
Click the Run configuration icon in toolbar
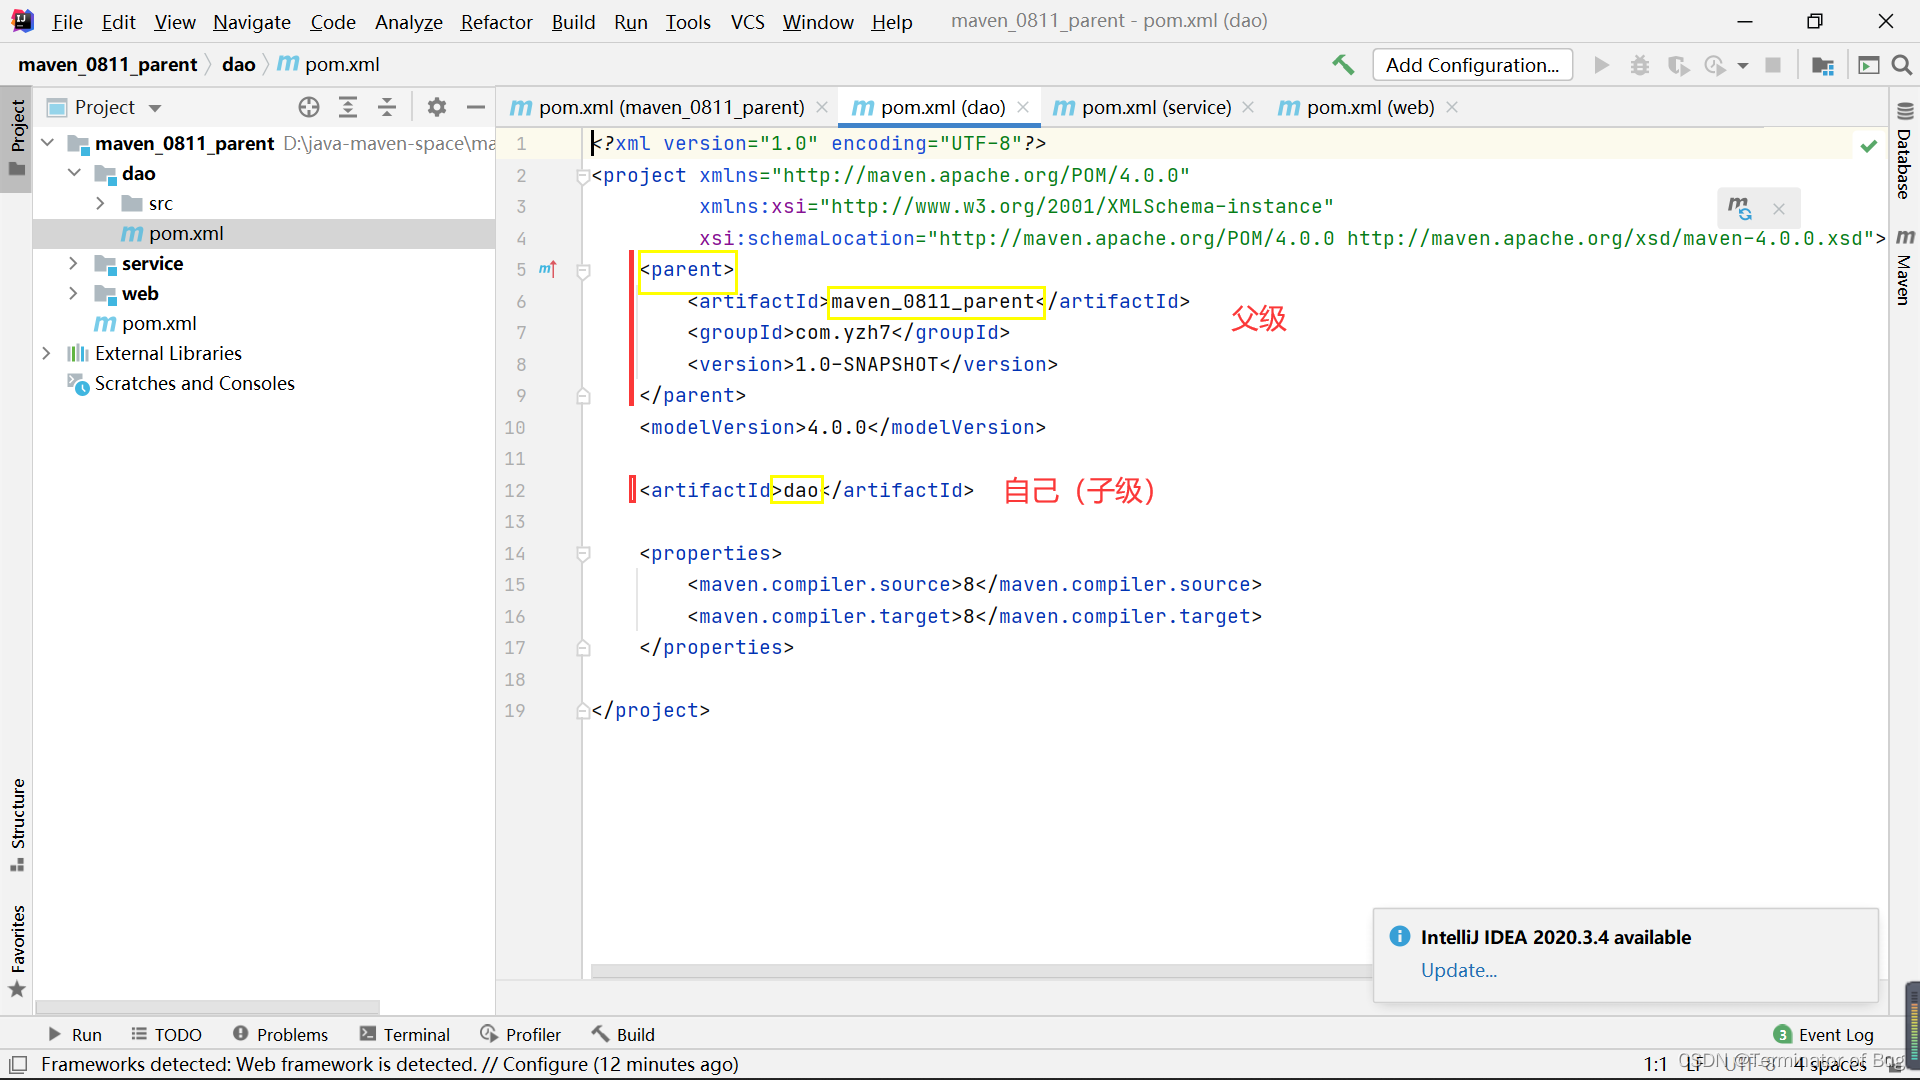[1602, 65]
